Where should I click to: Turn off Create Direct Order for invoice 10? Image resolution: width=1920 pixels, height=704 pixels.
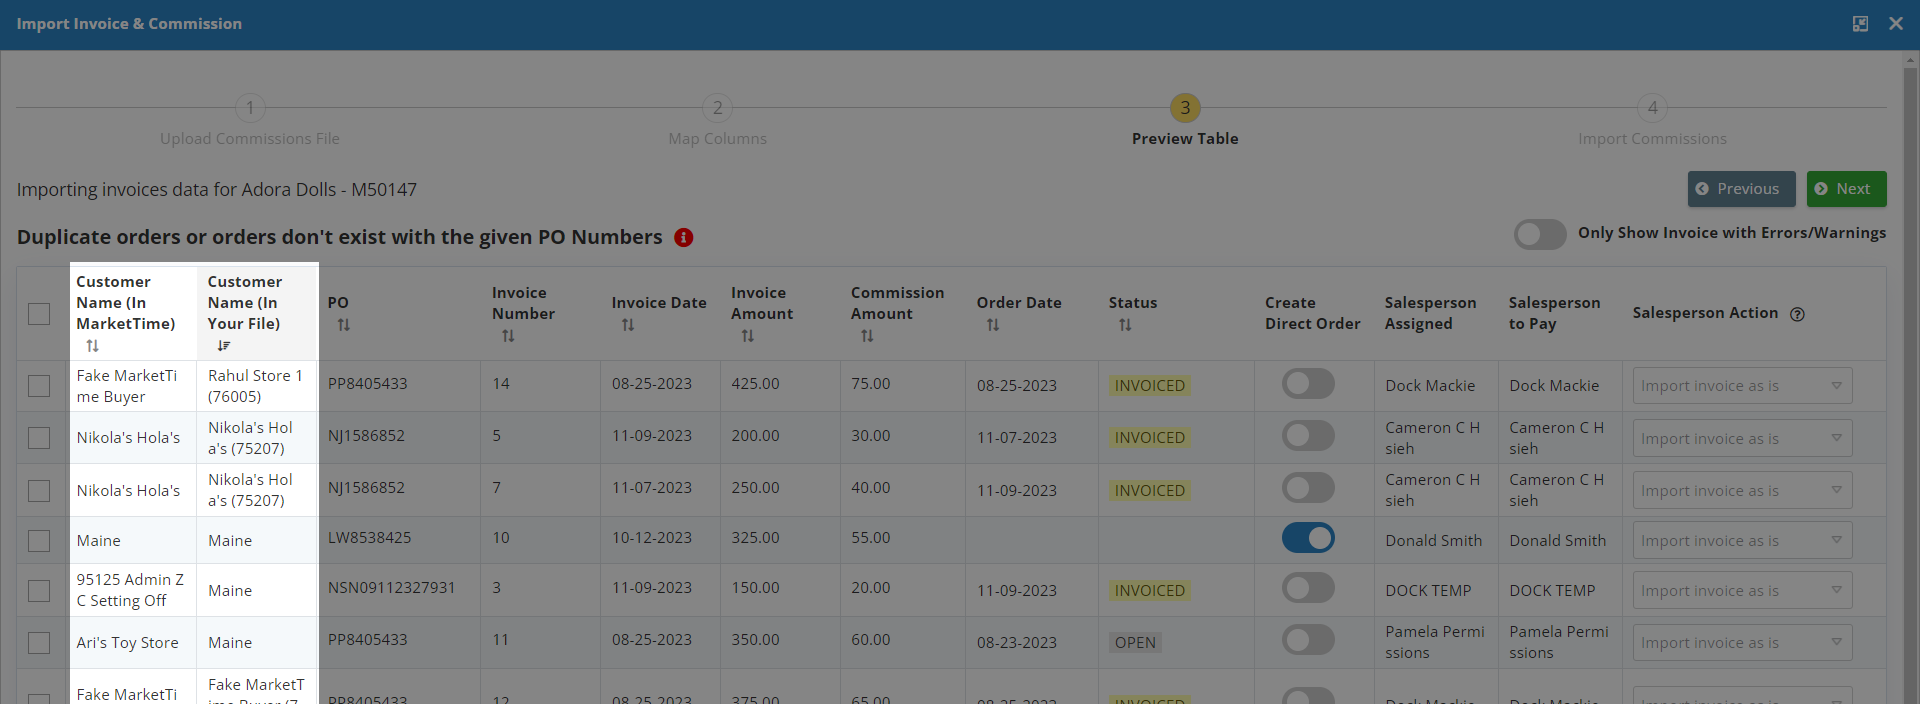coord(1308,538)
